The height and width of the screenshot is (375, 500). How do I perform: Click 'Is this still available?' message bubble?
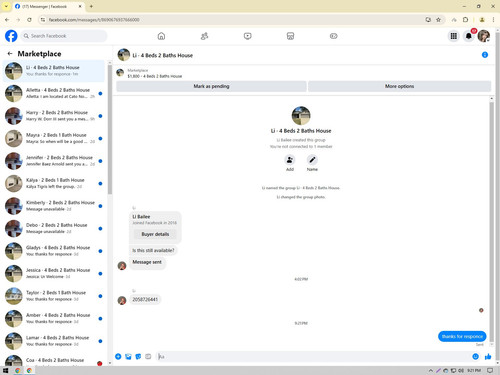point(153,250)
